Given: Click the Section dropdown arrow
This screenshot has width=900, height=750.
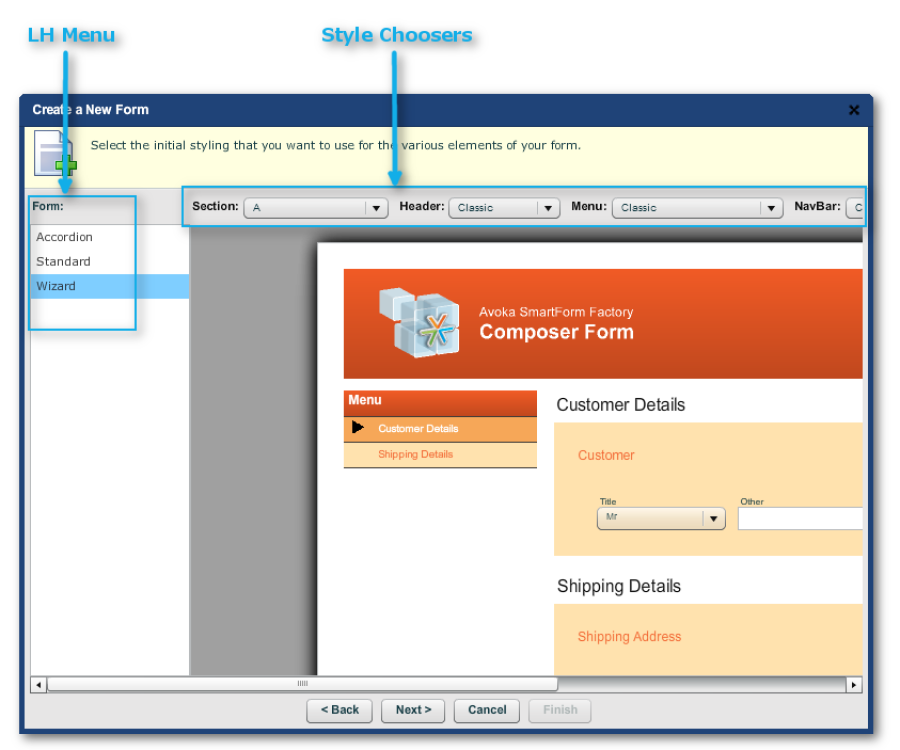Looking at the screenshot, I should pos(377,208).
